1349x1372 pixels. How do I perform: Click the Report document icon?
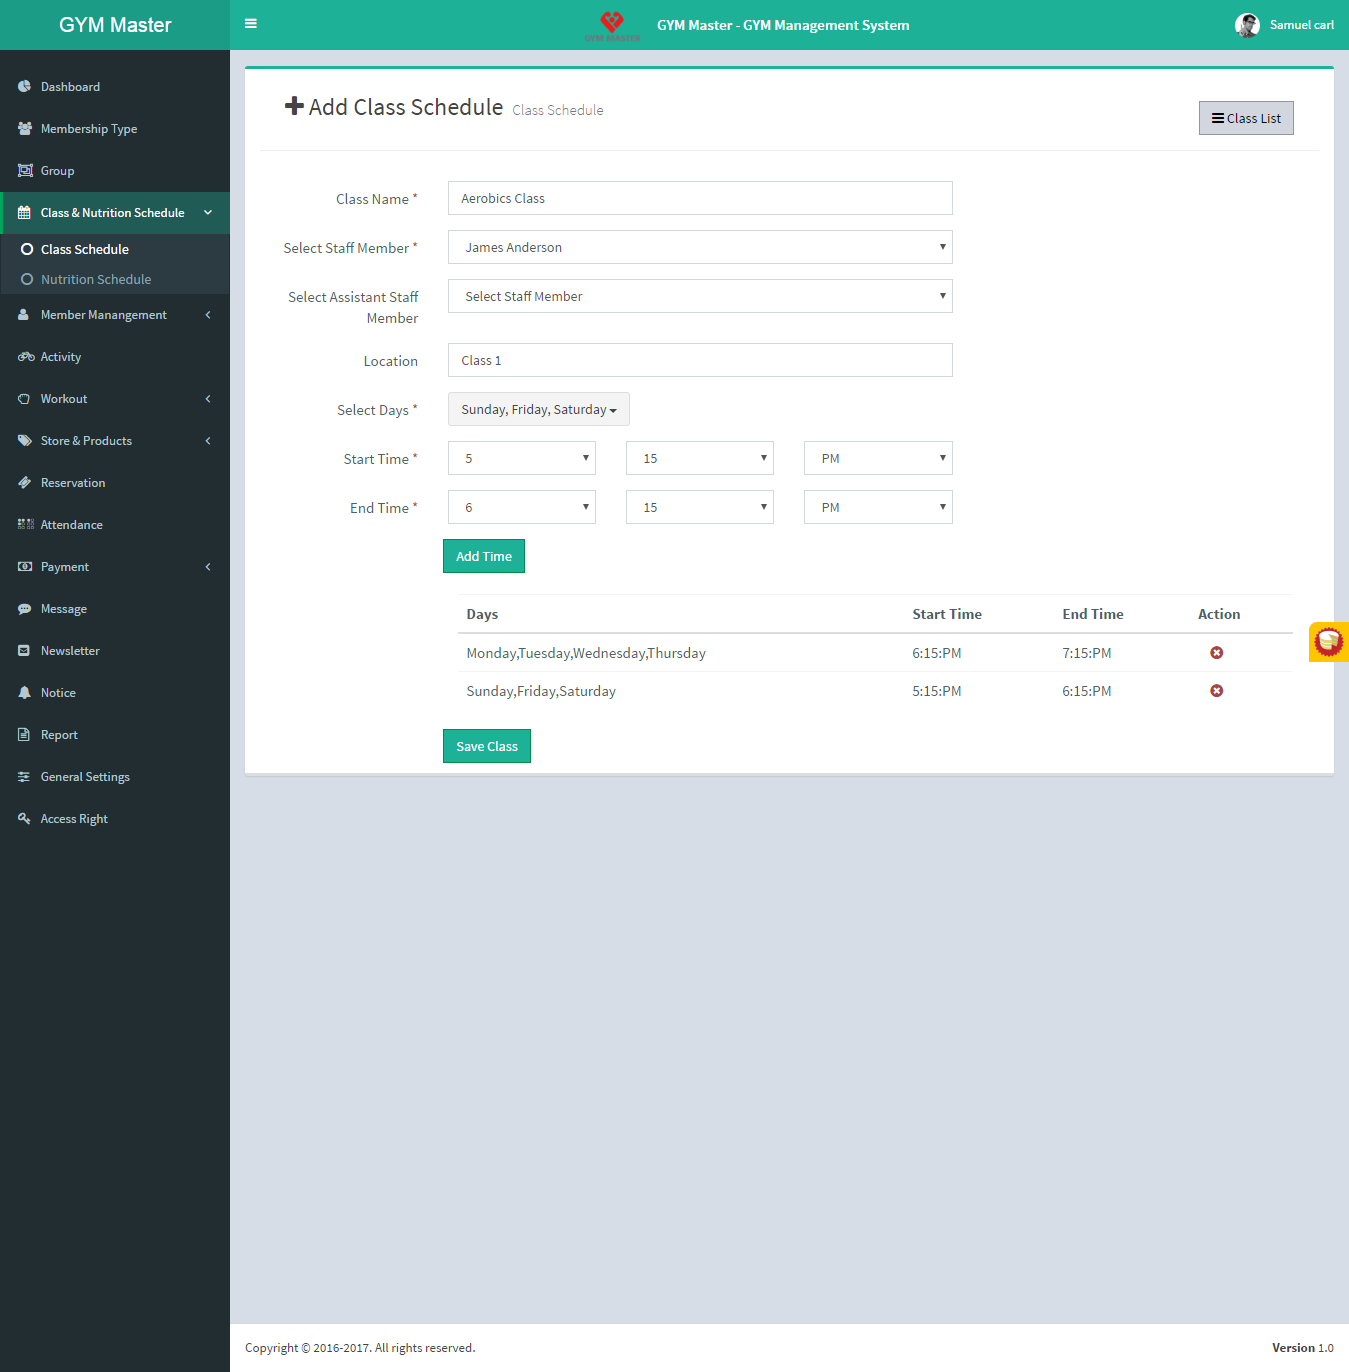tap(24, 735)
